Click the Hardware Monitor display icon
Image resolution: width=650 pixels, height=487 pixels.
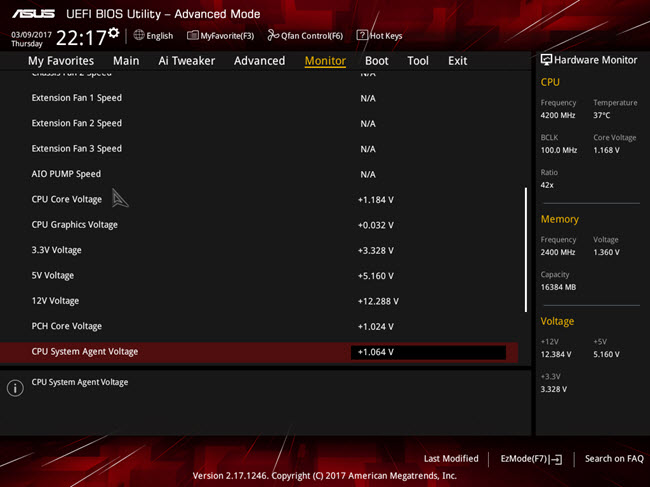(546, 60)
